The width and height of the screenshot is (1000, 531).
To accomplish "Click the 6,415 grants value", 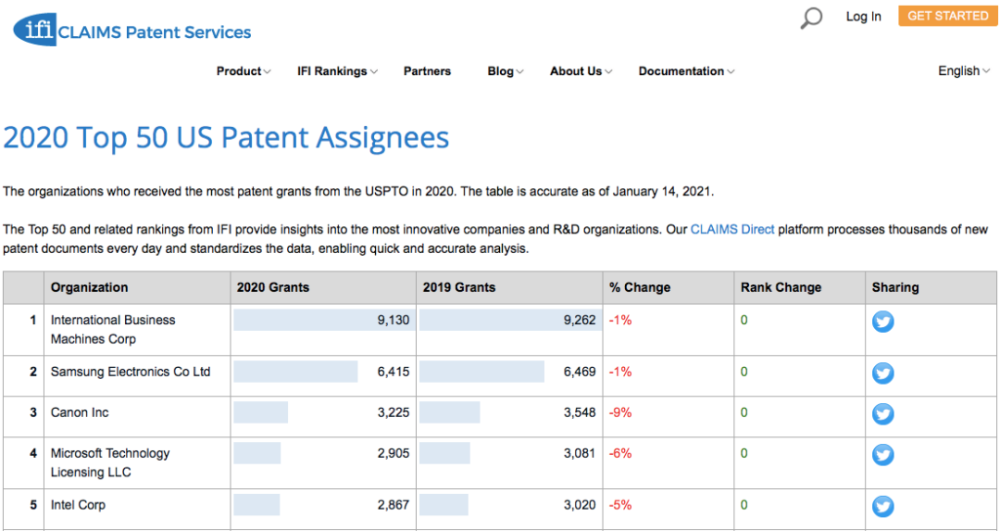I will click(x=393, y=372).
